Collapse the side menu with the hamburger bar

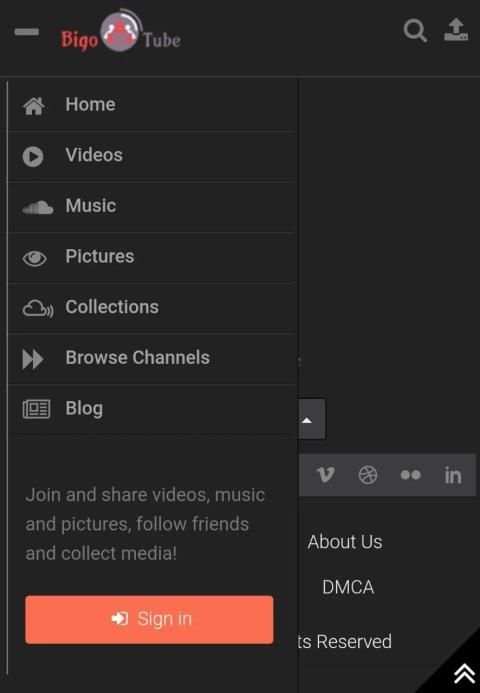click(x=27, y=32)
